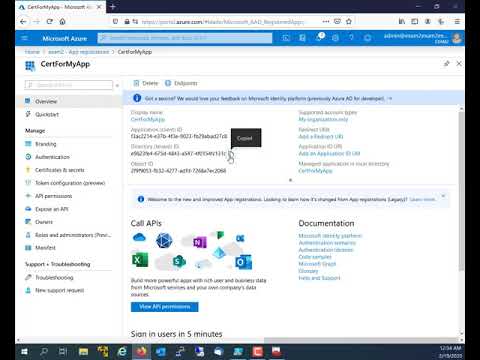
Task: Click the horizontal scrollbar at the bottom
Action: click(362, 340)
